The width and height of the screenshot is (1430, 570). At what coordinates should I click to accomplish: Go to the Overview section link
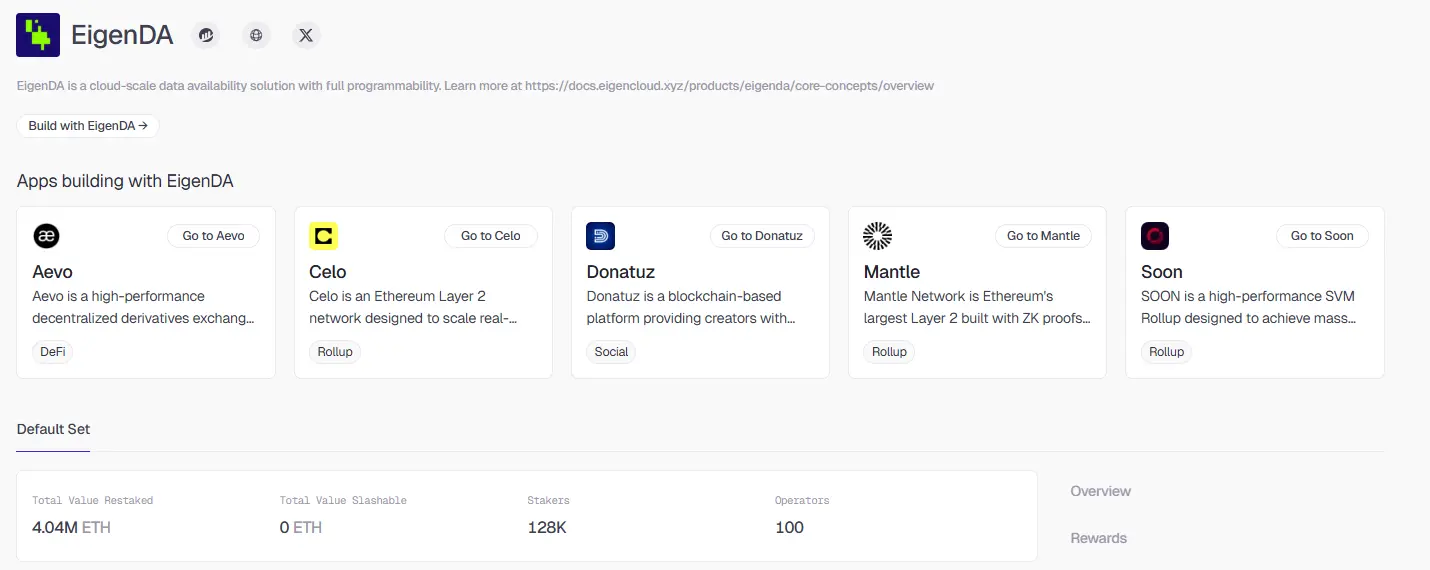1100,491
